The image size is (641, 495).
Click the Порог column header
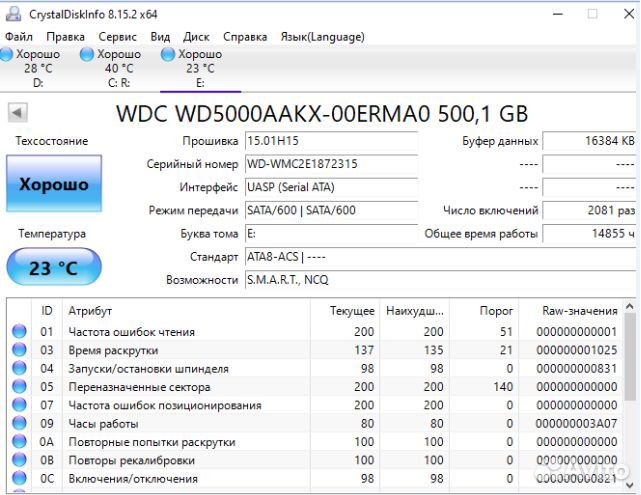pos(484,311)
